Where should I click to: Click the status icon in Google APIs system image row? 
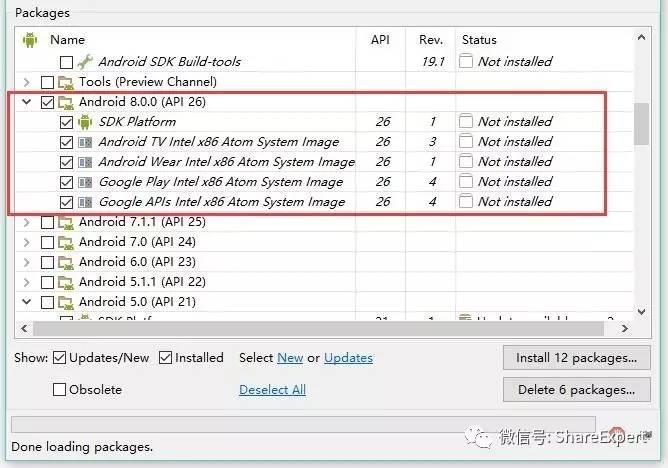(466, 201)
